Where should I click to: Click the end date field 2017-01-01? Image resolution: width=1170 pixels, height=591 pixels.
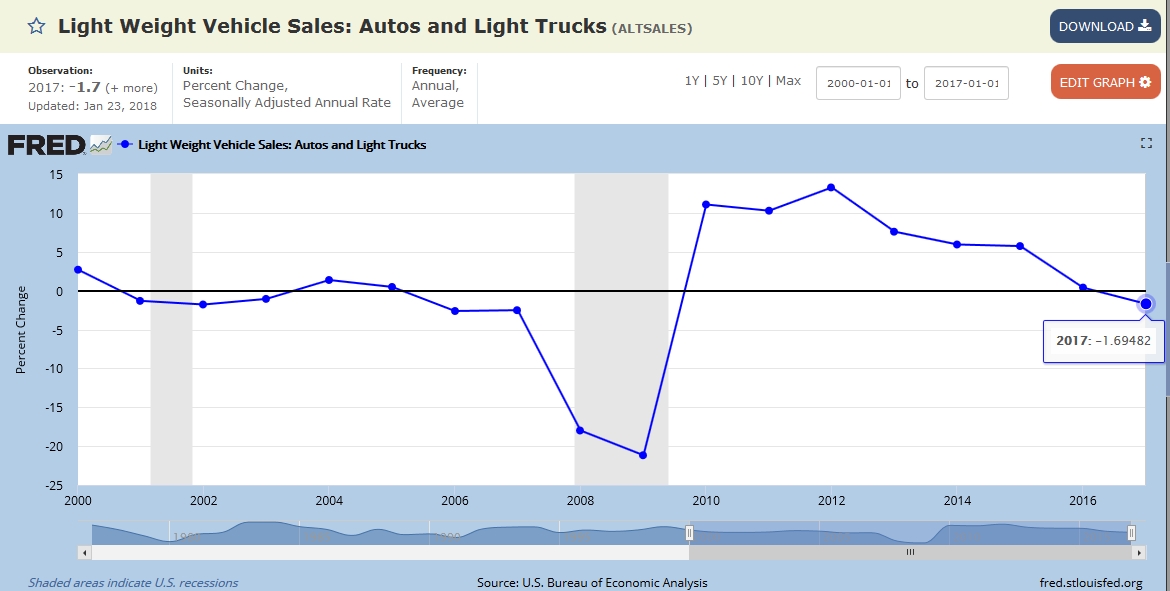tap(966, 83)
